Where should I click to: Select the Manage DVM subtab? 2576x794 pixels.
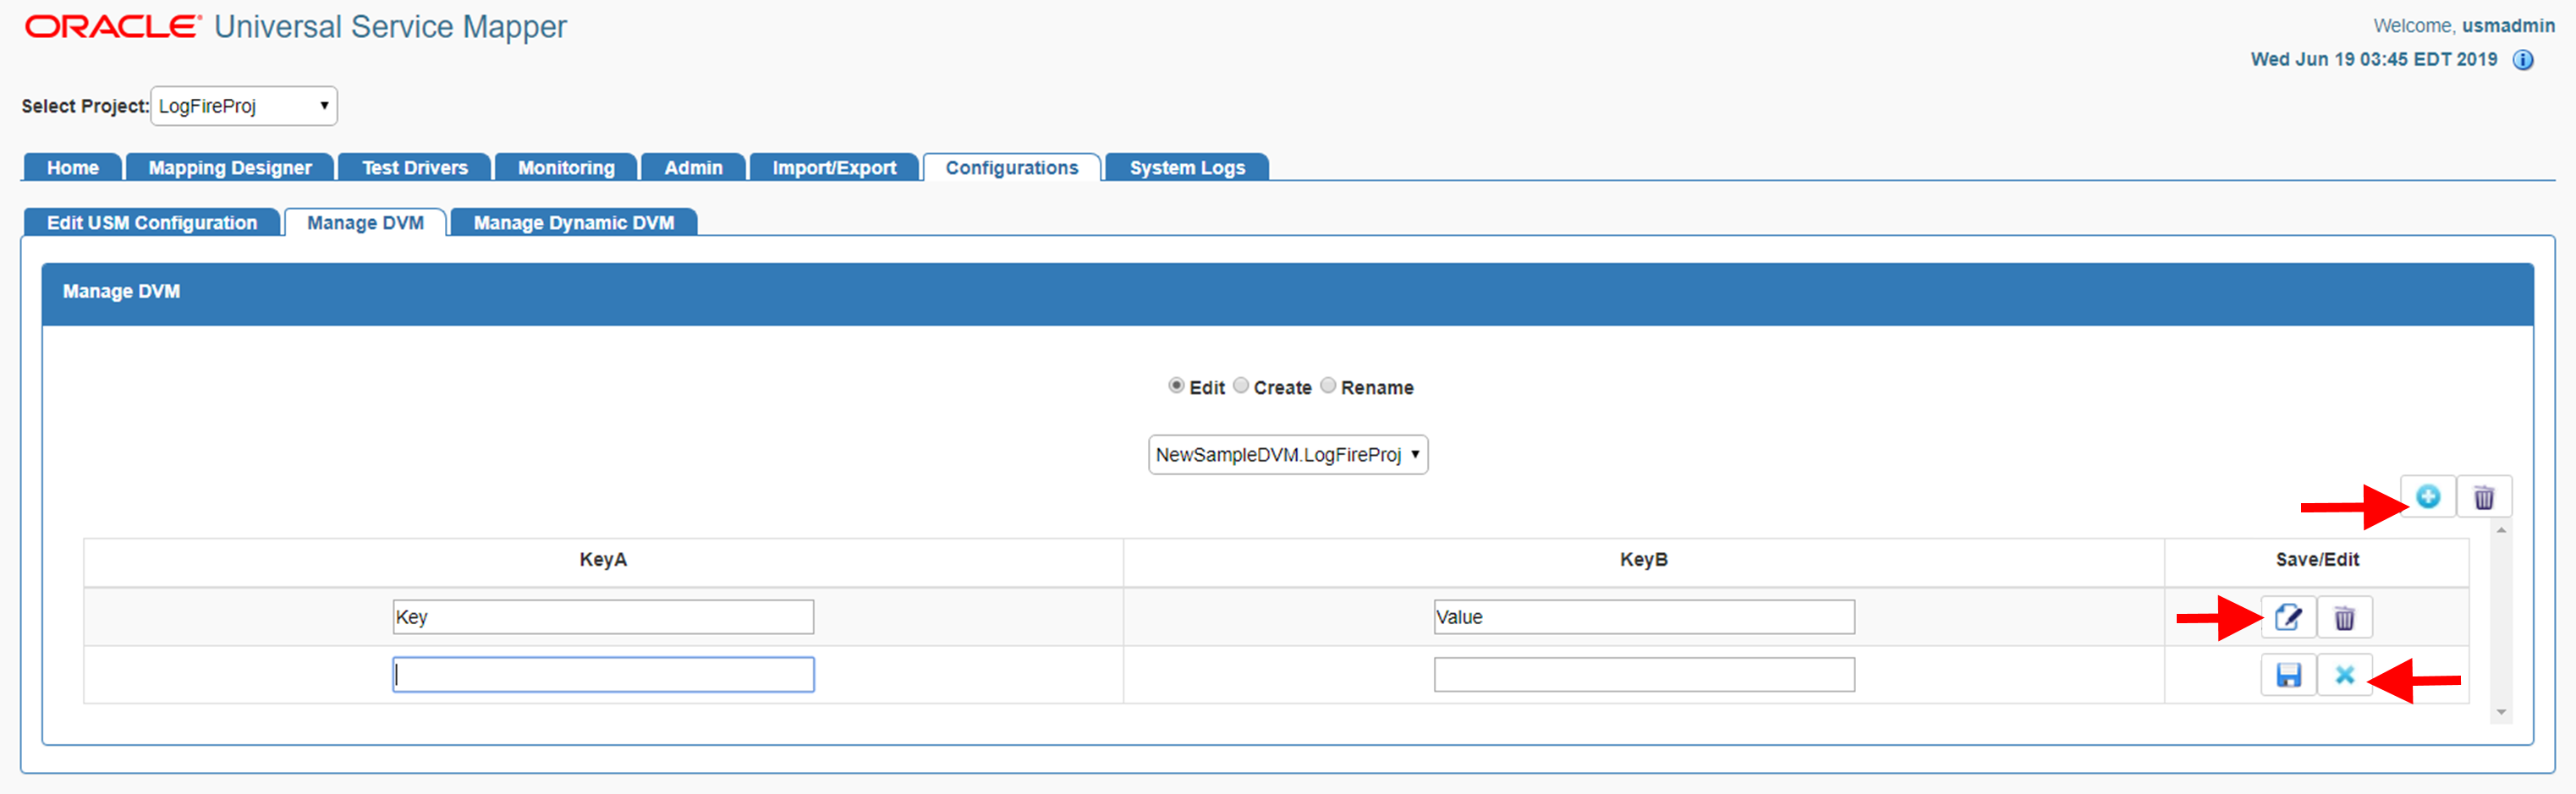point(365,223)
